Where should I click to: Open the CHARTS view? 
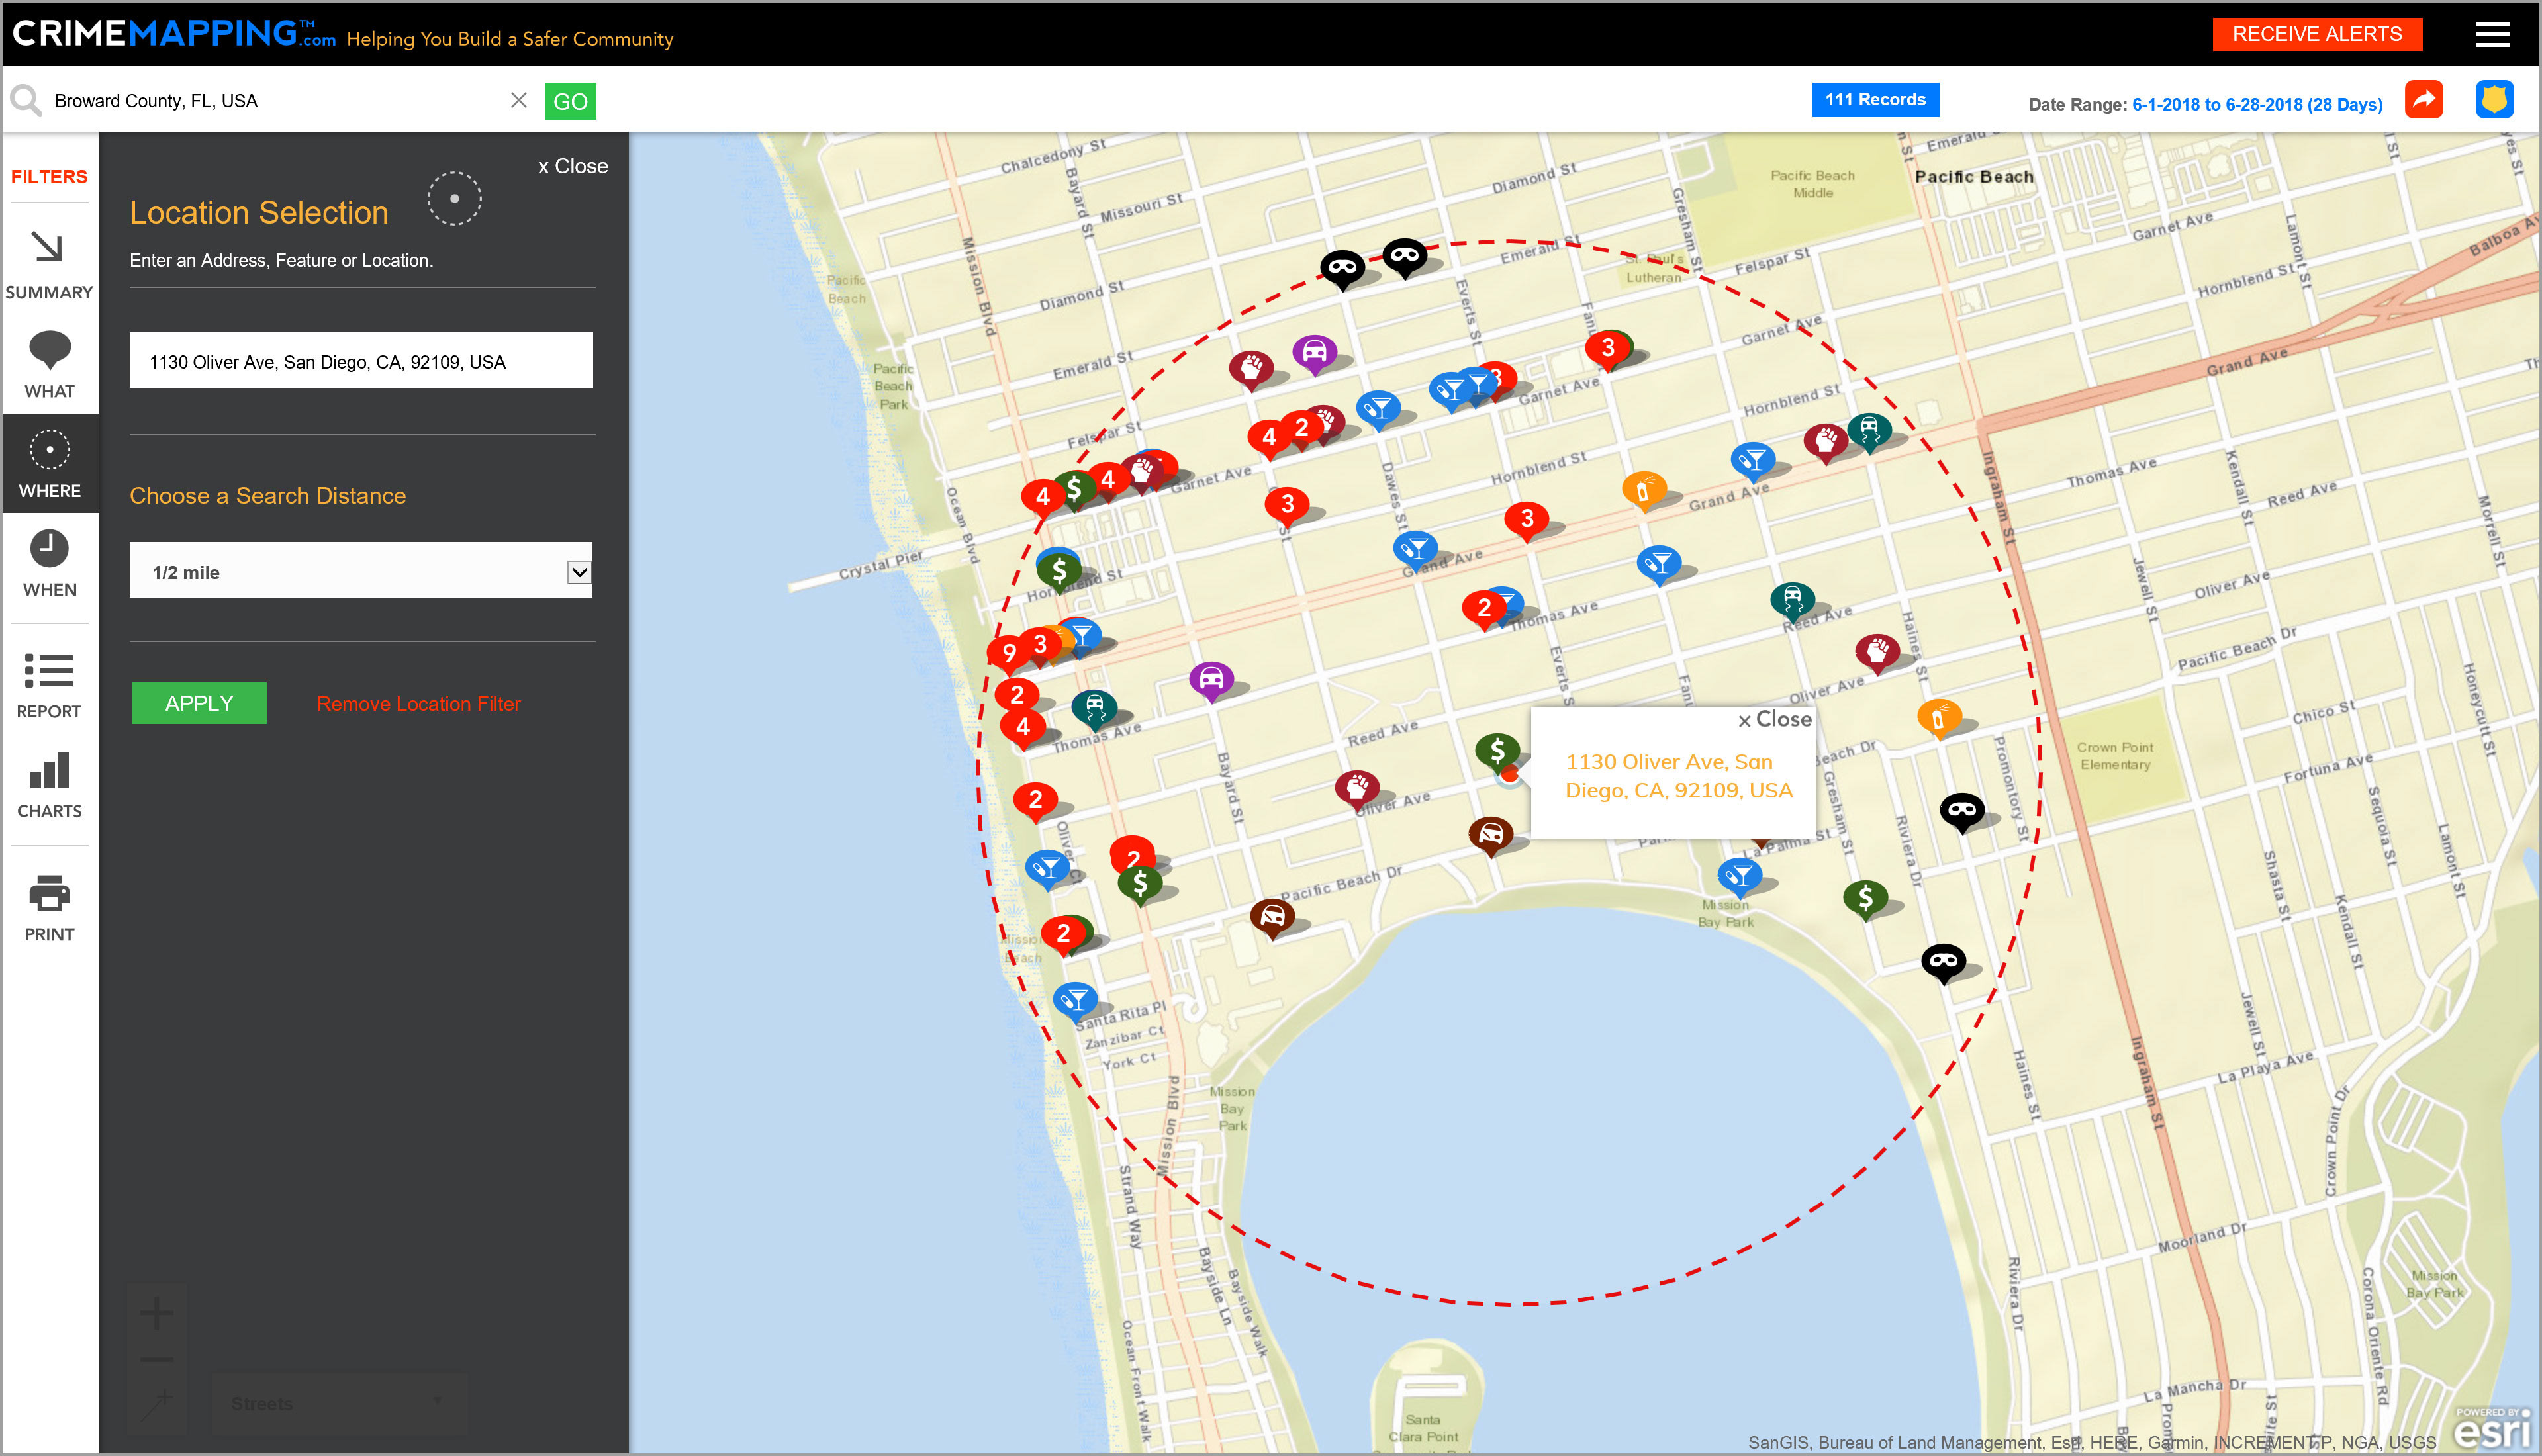[49, 786]
